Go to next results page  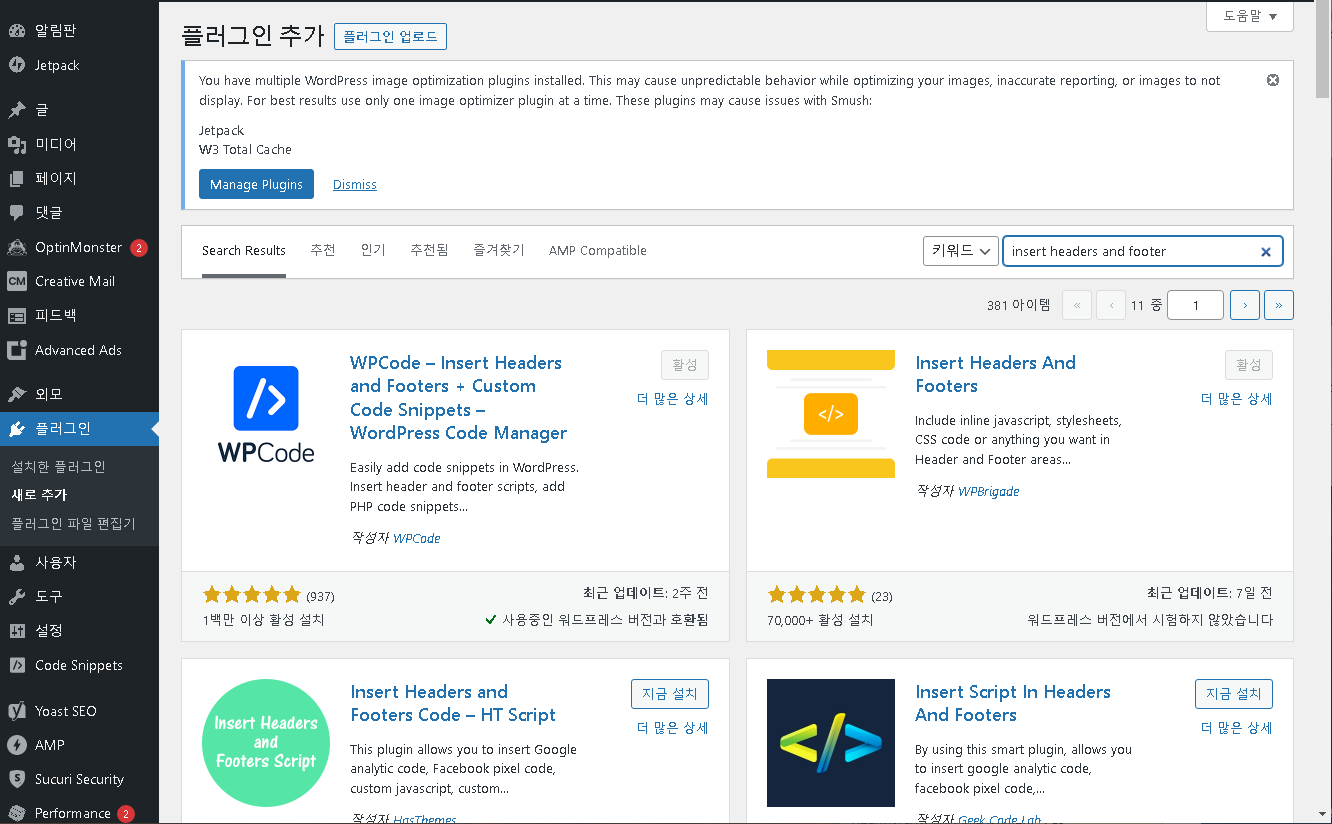coord(1245,305)
